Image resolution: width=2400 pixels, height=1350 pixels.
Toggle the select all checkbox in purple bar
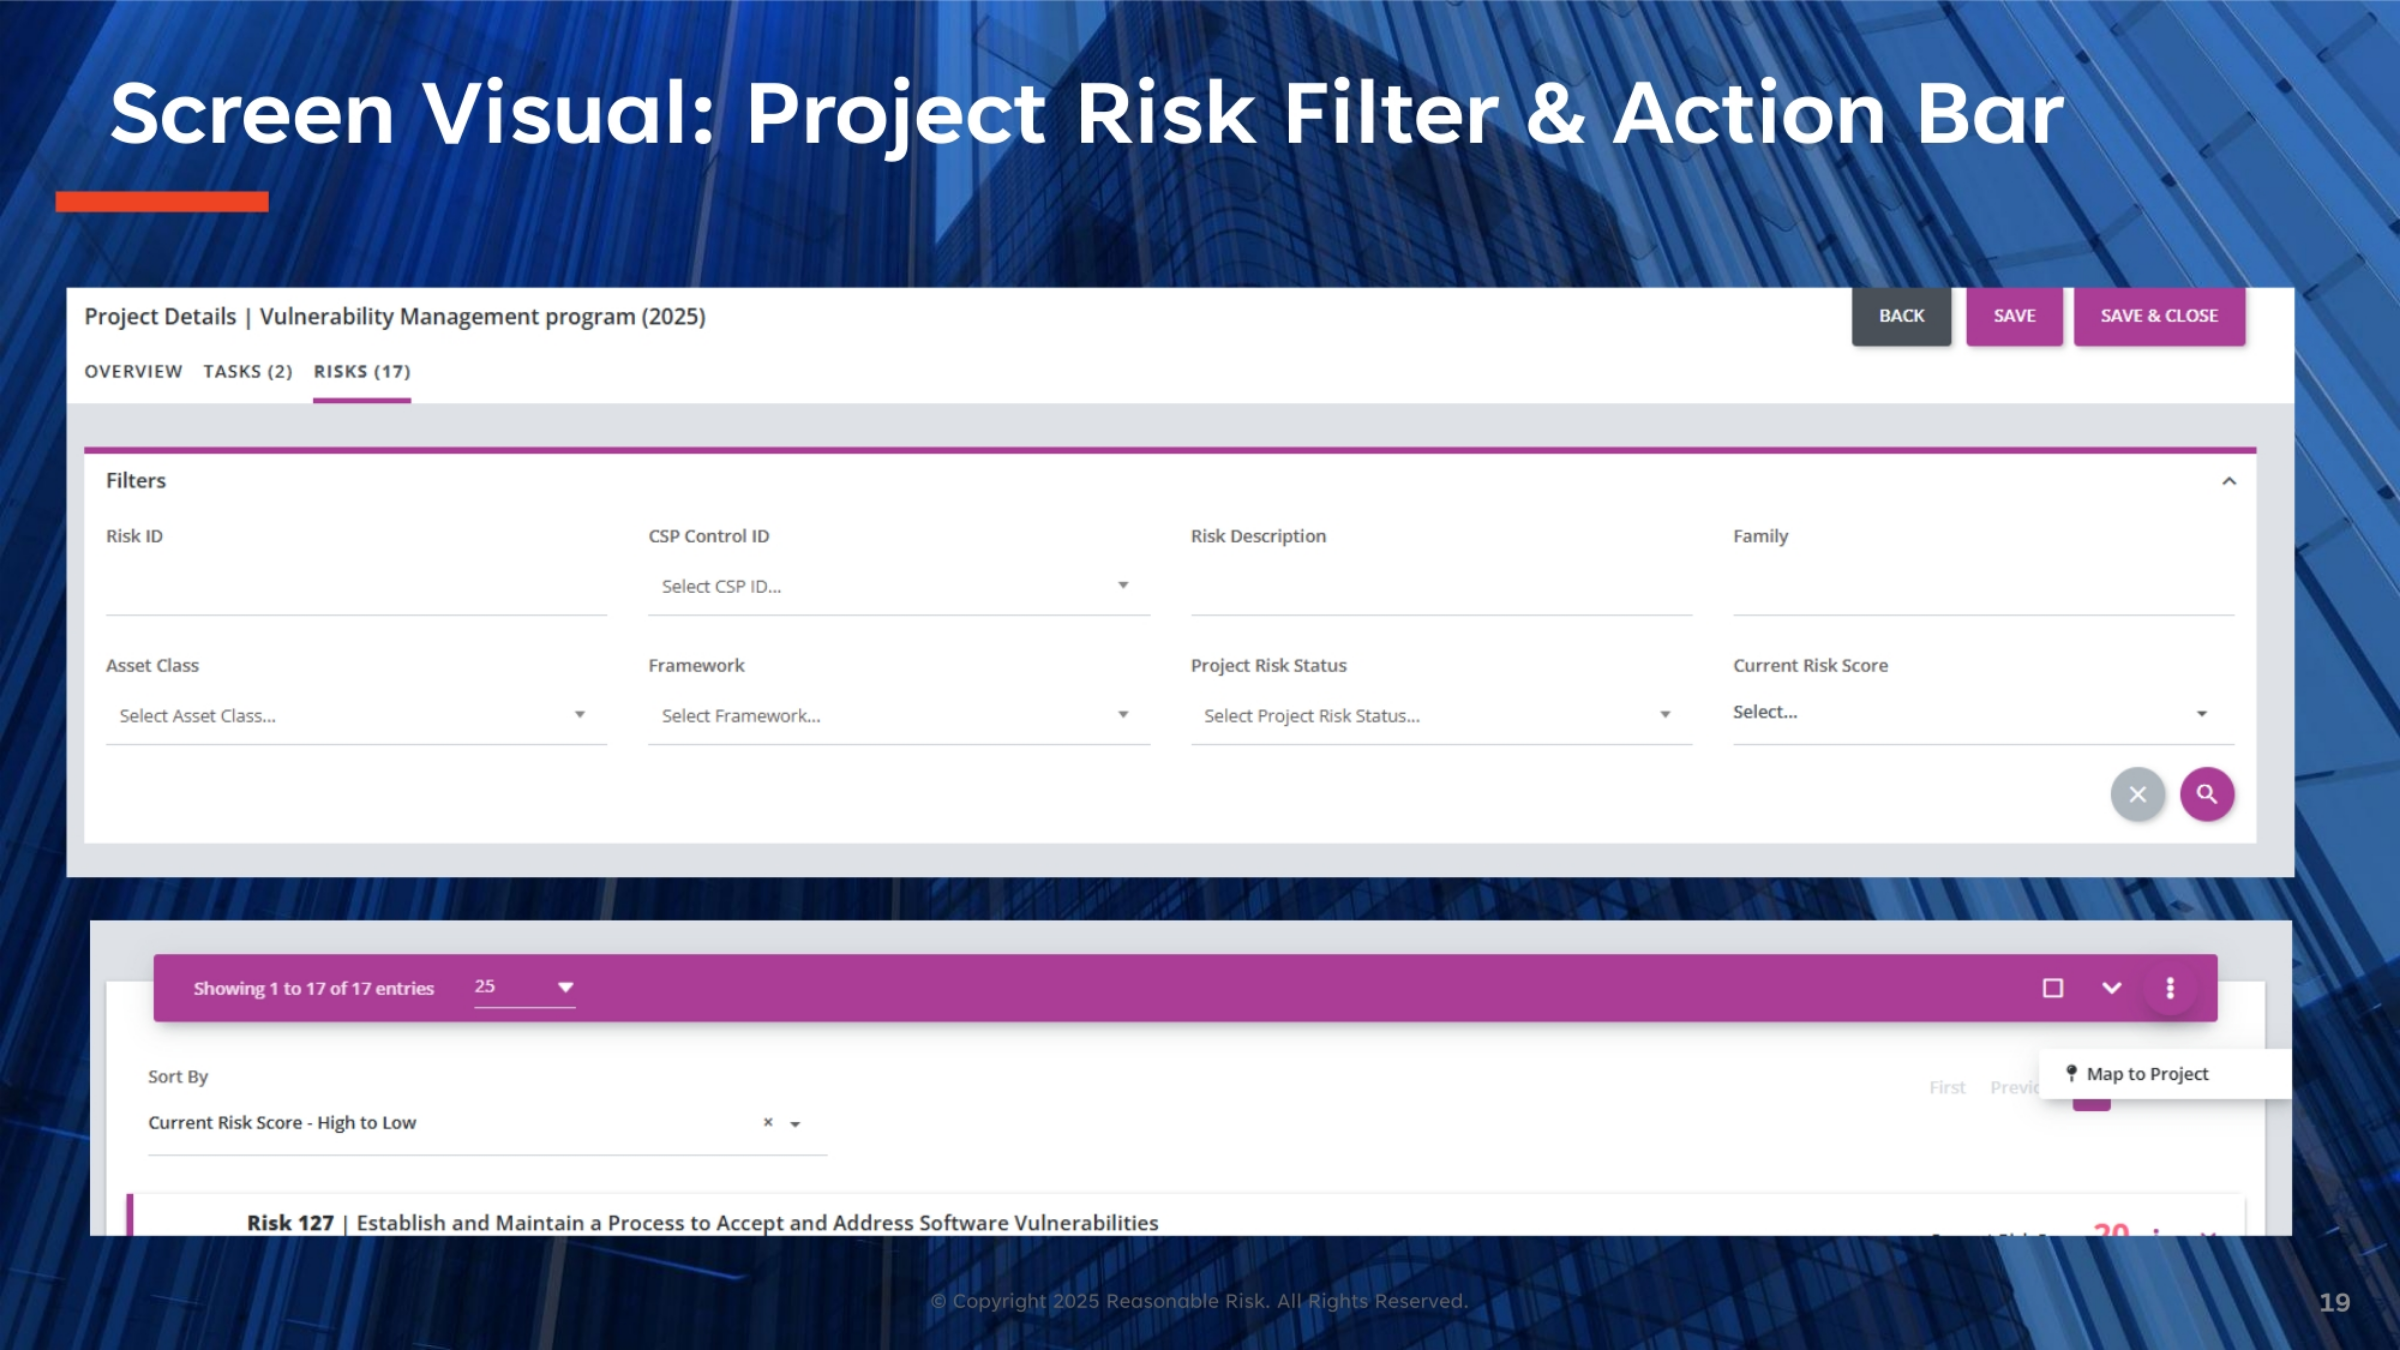[2053, 988]
